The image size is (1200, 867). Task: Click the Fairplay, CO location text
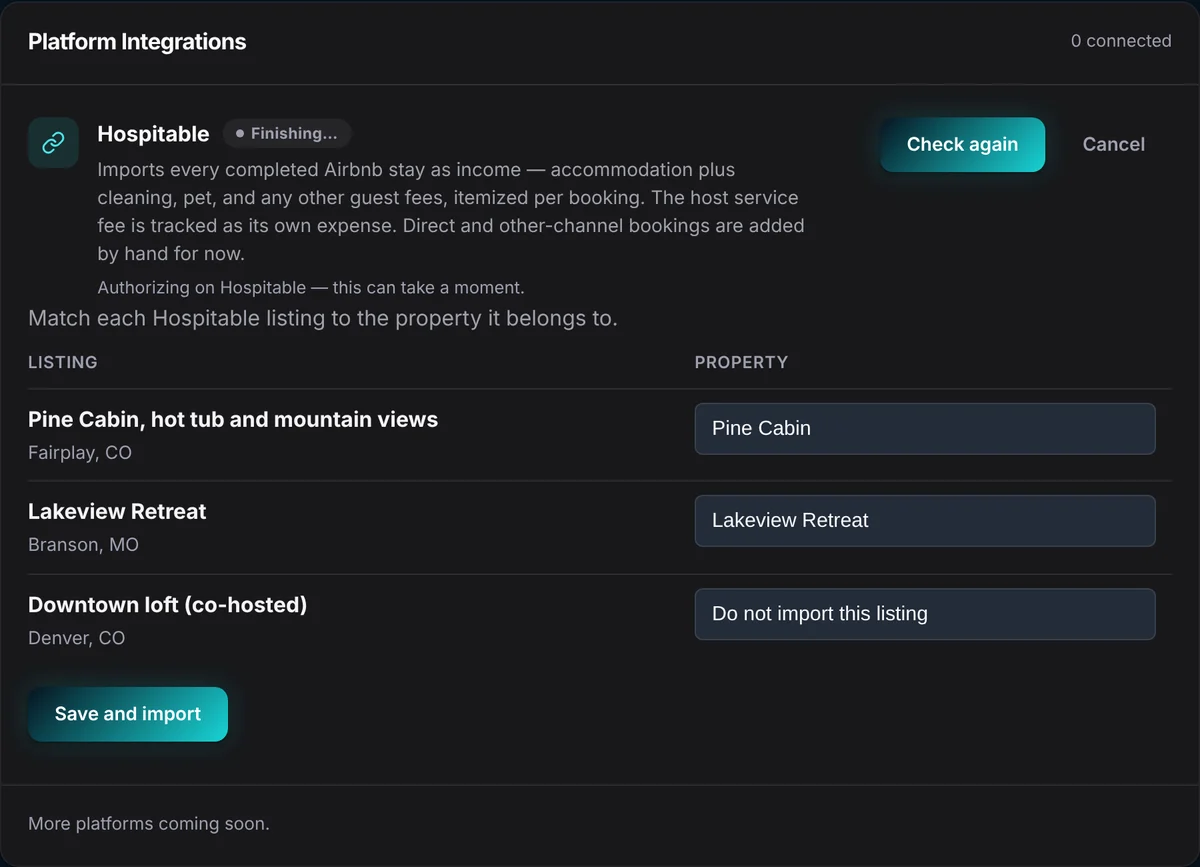(80, 453)
